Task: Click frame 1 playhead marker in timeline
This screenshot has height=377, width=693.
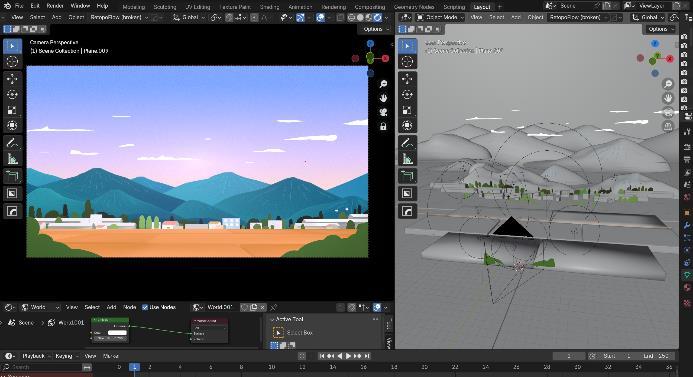Action: point(134,367)
